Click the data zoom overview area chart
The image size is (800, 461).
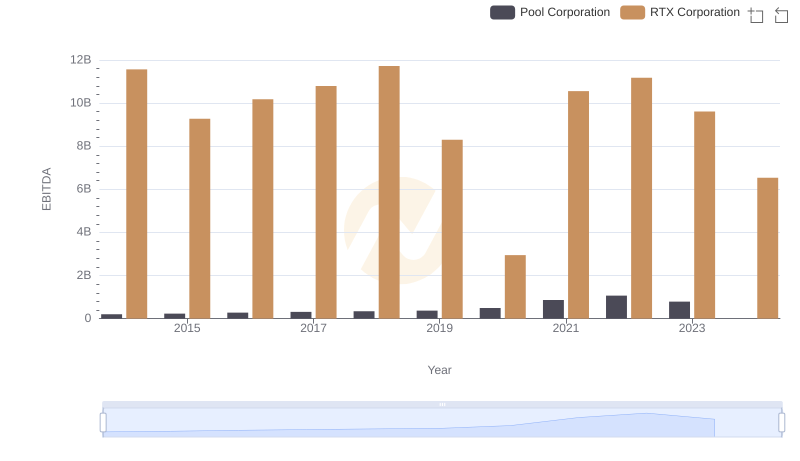pyautogui.click(x=442, y=423)
